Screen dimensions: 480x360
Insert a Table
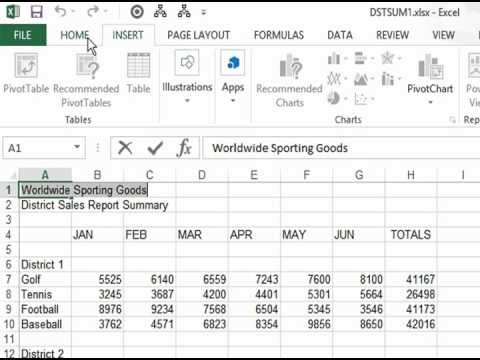pos(138,73)
